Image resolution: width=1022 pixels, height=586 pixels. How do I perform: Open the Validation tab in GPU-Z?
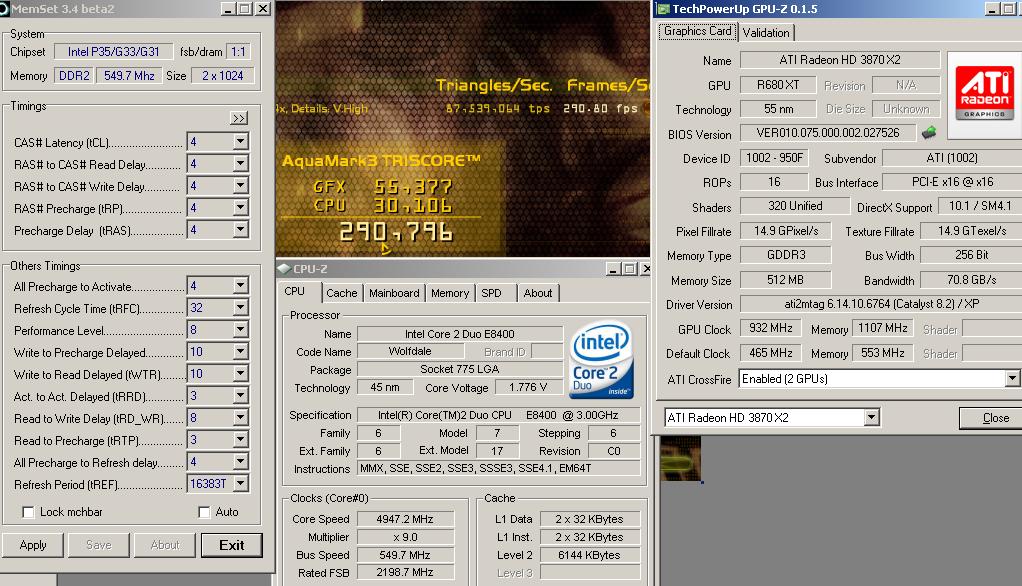tap(766, 33)
